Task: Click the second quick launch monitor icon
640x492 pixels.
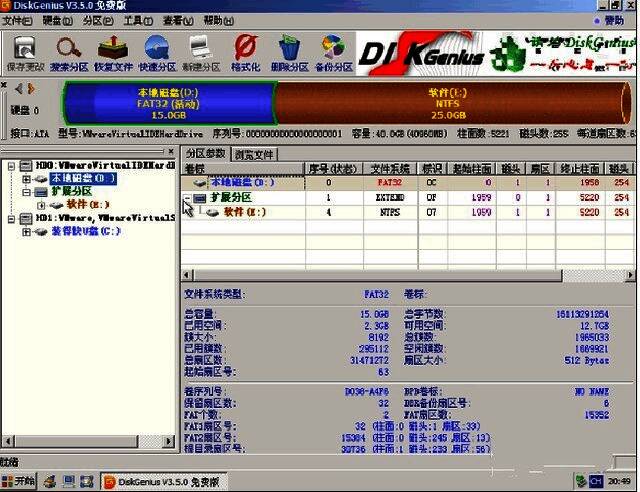Action: [69, 482]
